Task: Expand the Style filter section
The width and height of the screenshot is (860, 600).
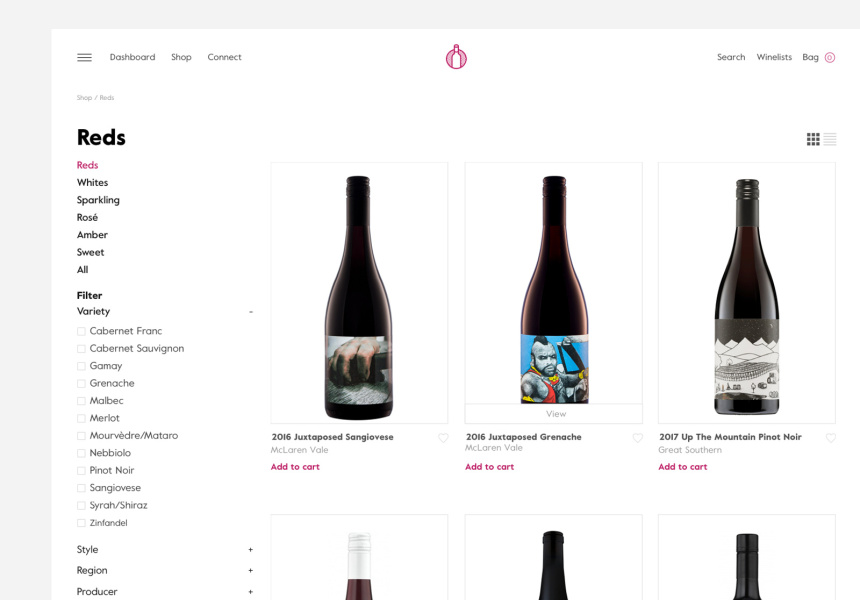Action: pyautogui.click(x=251, y=550)
